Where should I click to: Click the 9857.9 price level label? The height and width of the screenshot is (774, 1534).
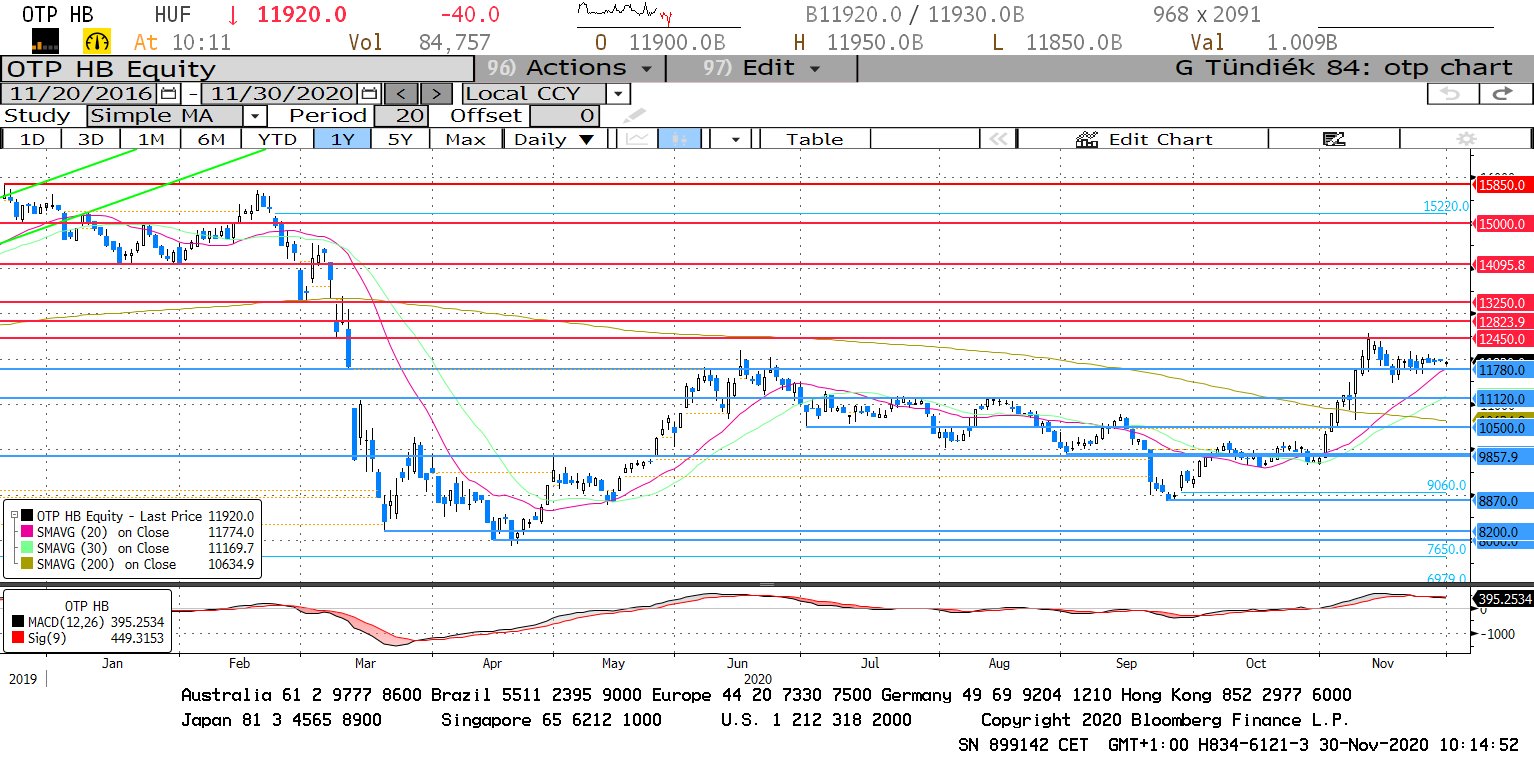click(1502, 456)
